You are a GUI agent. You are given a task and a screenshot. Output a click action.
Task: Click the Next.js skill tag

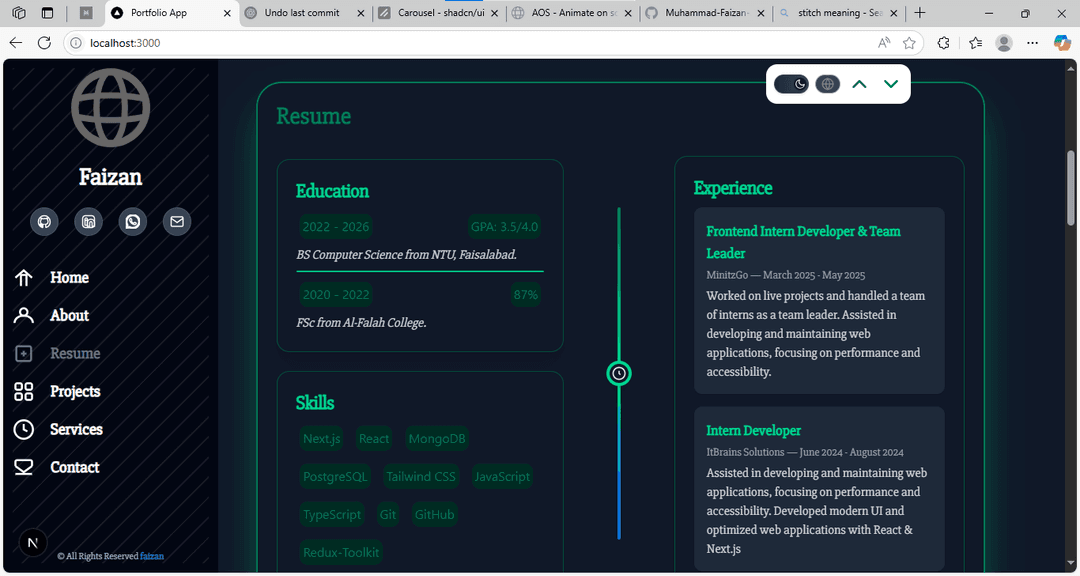pos(322,439)
